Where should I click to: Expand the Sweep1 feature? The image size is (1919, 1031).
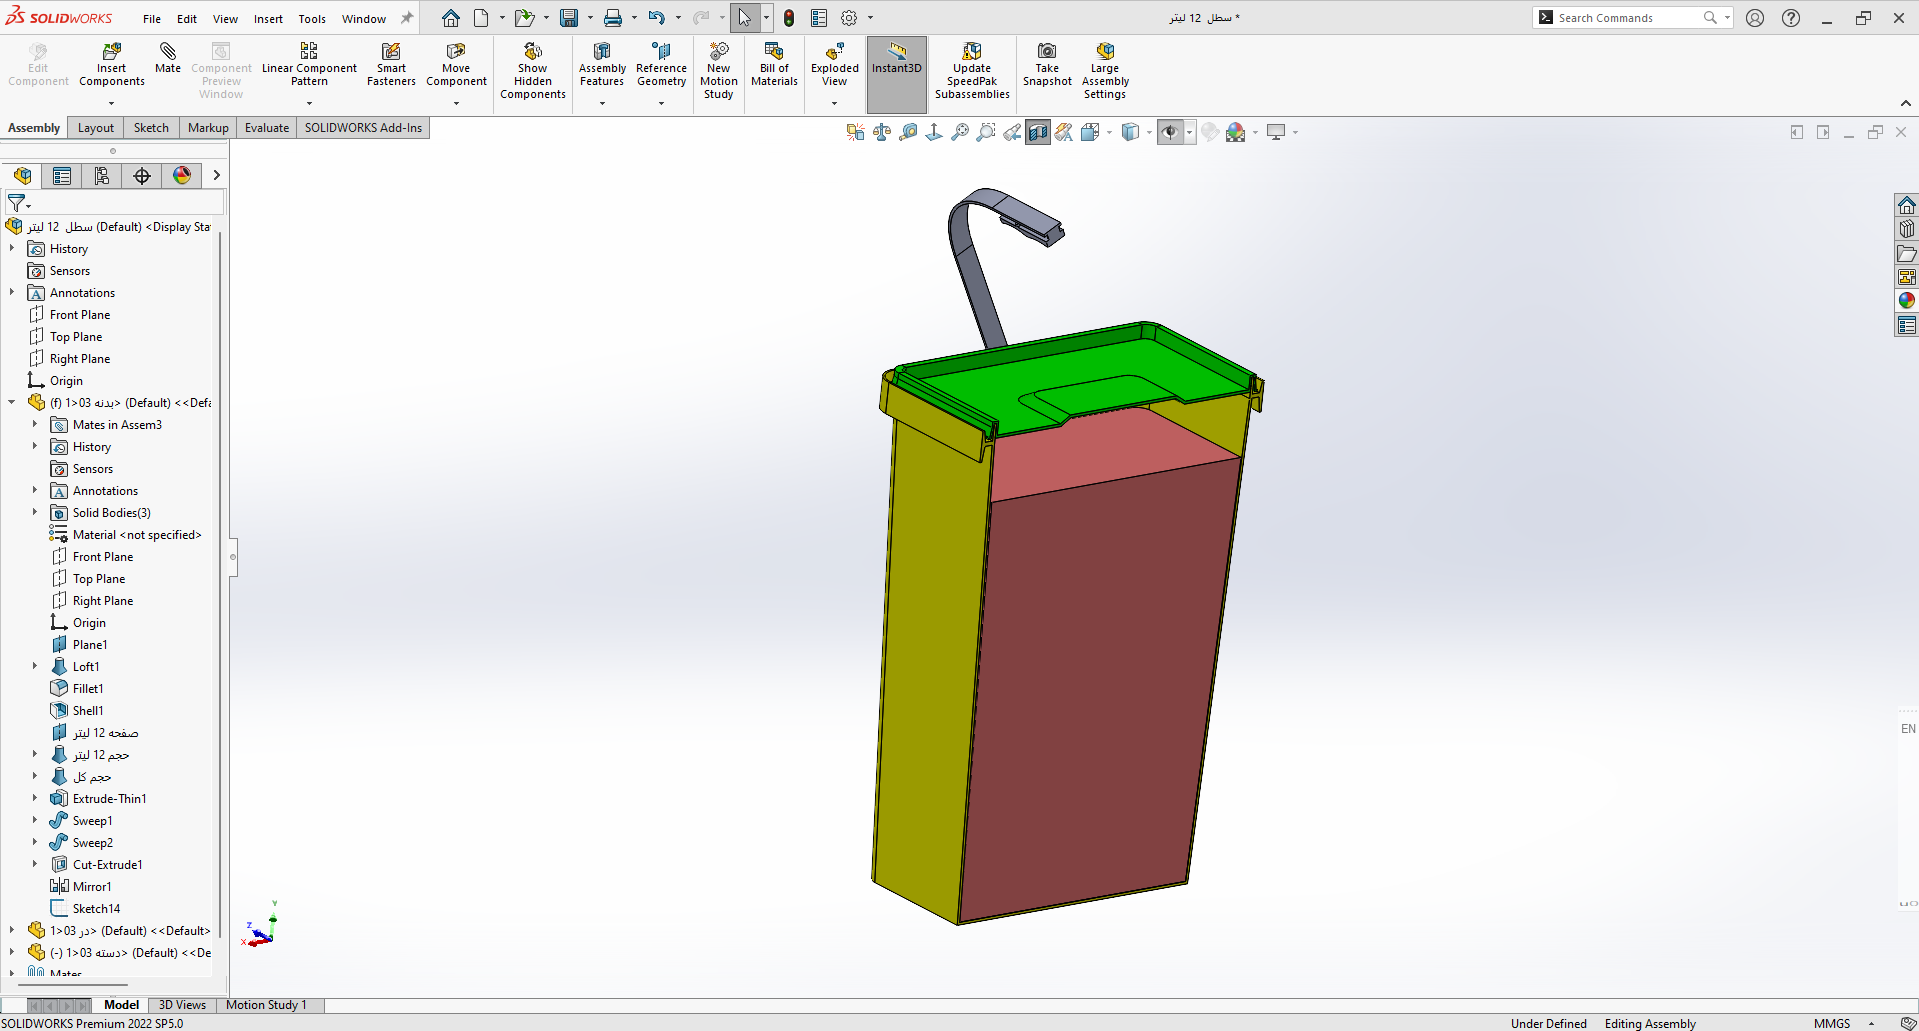[x=35, y=820]
